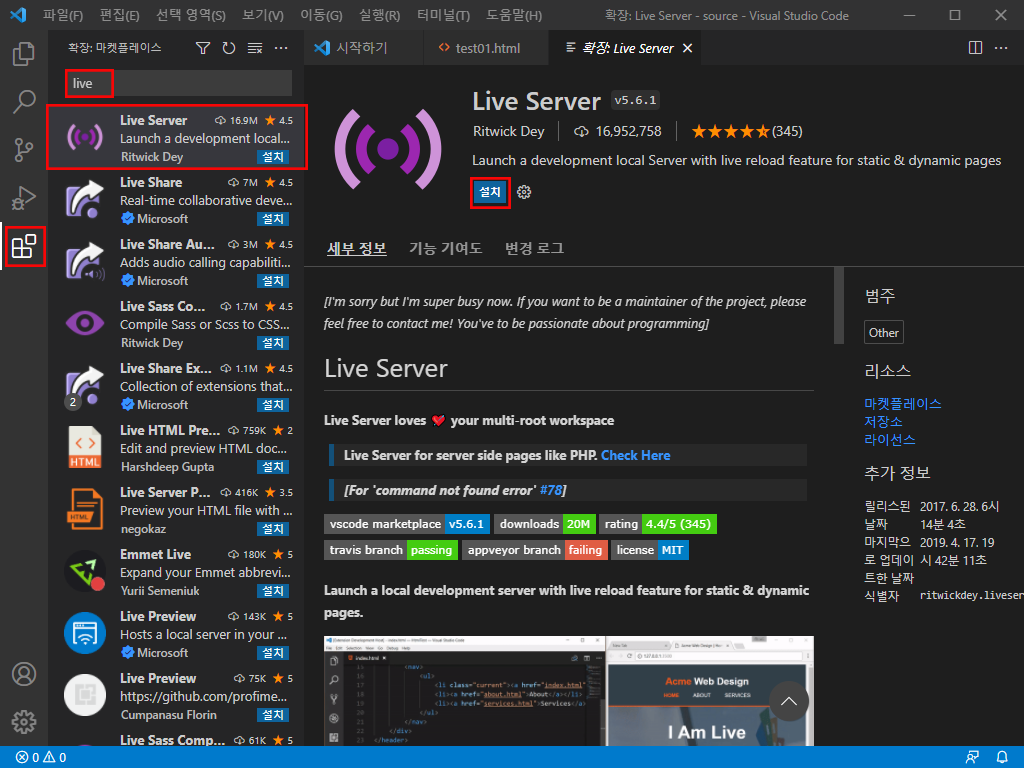Filter extensions with the funnel icon
Viewport: 1024px width, 768px height.
click(203, 48)
